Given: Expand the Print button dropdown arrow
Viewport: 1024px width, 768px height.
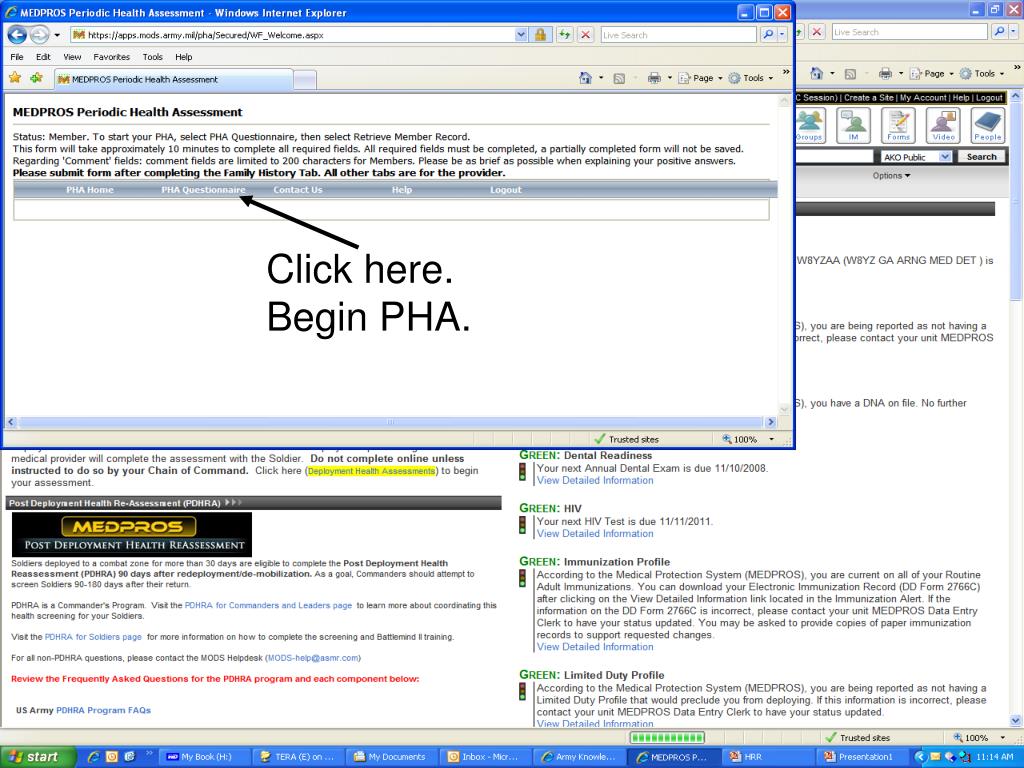Looking at the screenshot, I should click(x=669, y=78).
